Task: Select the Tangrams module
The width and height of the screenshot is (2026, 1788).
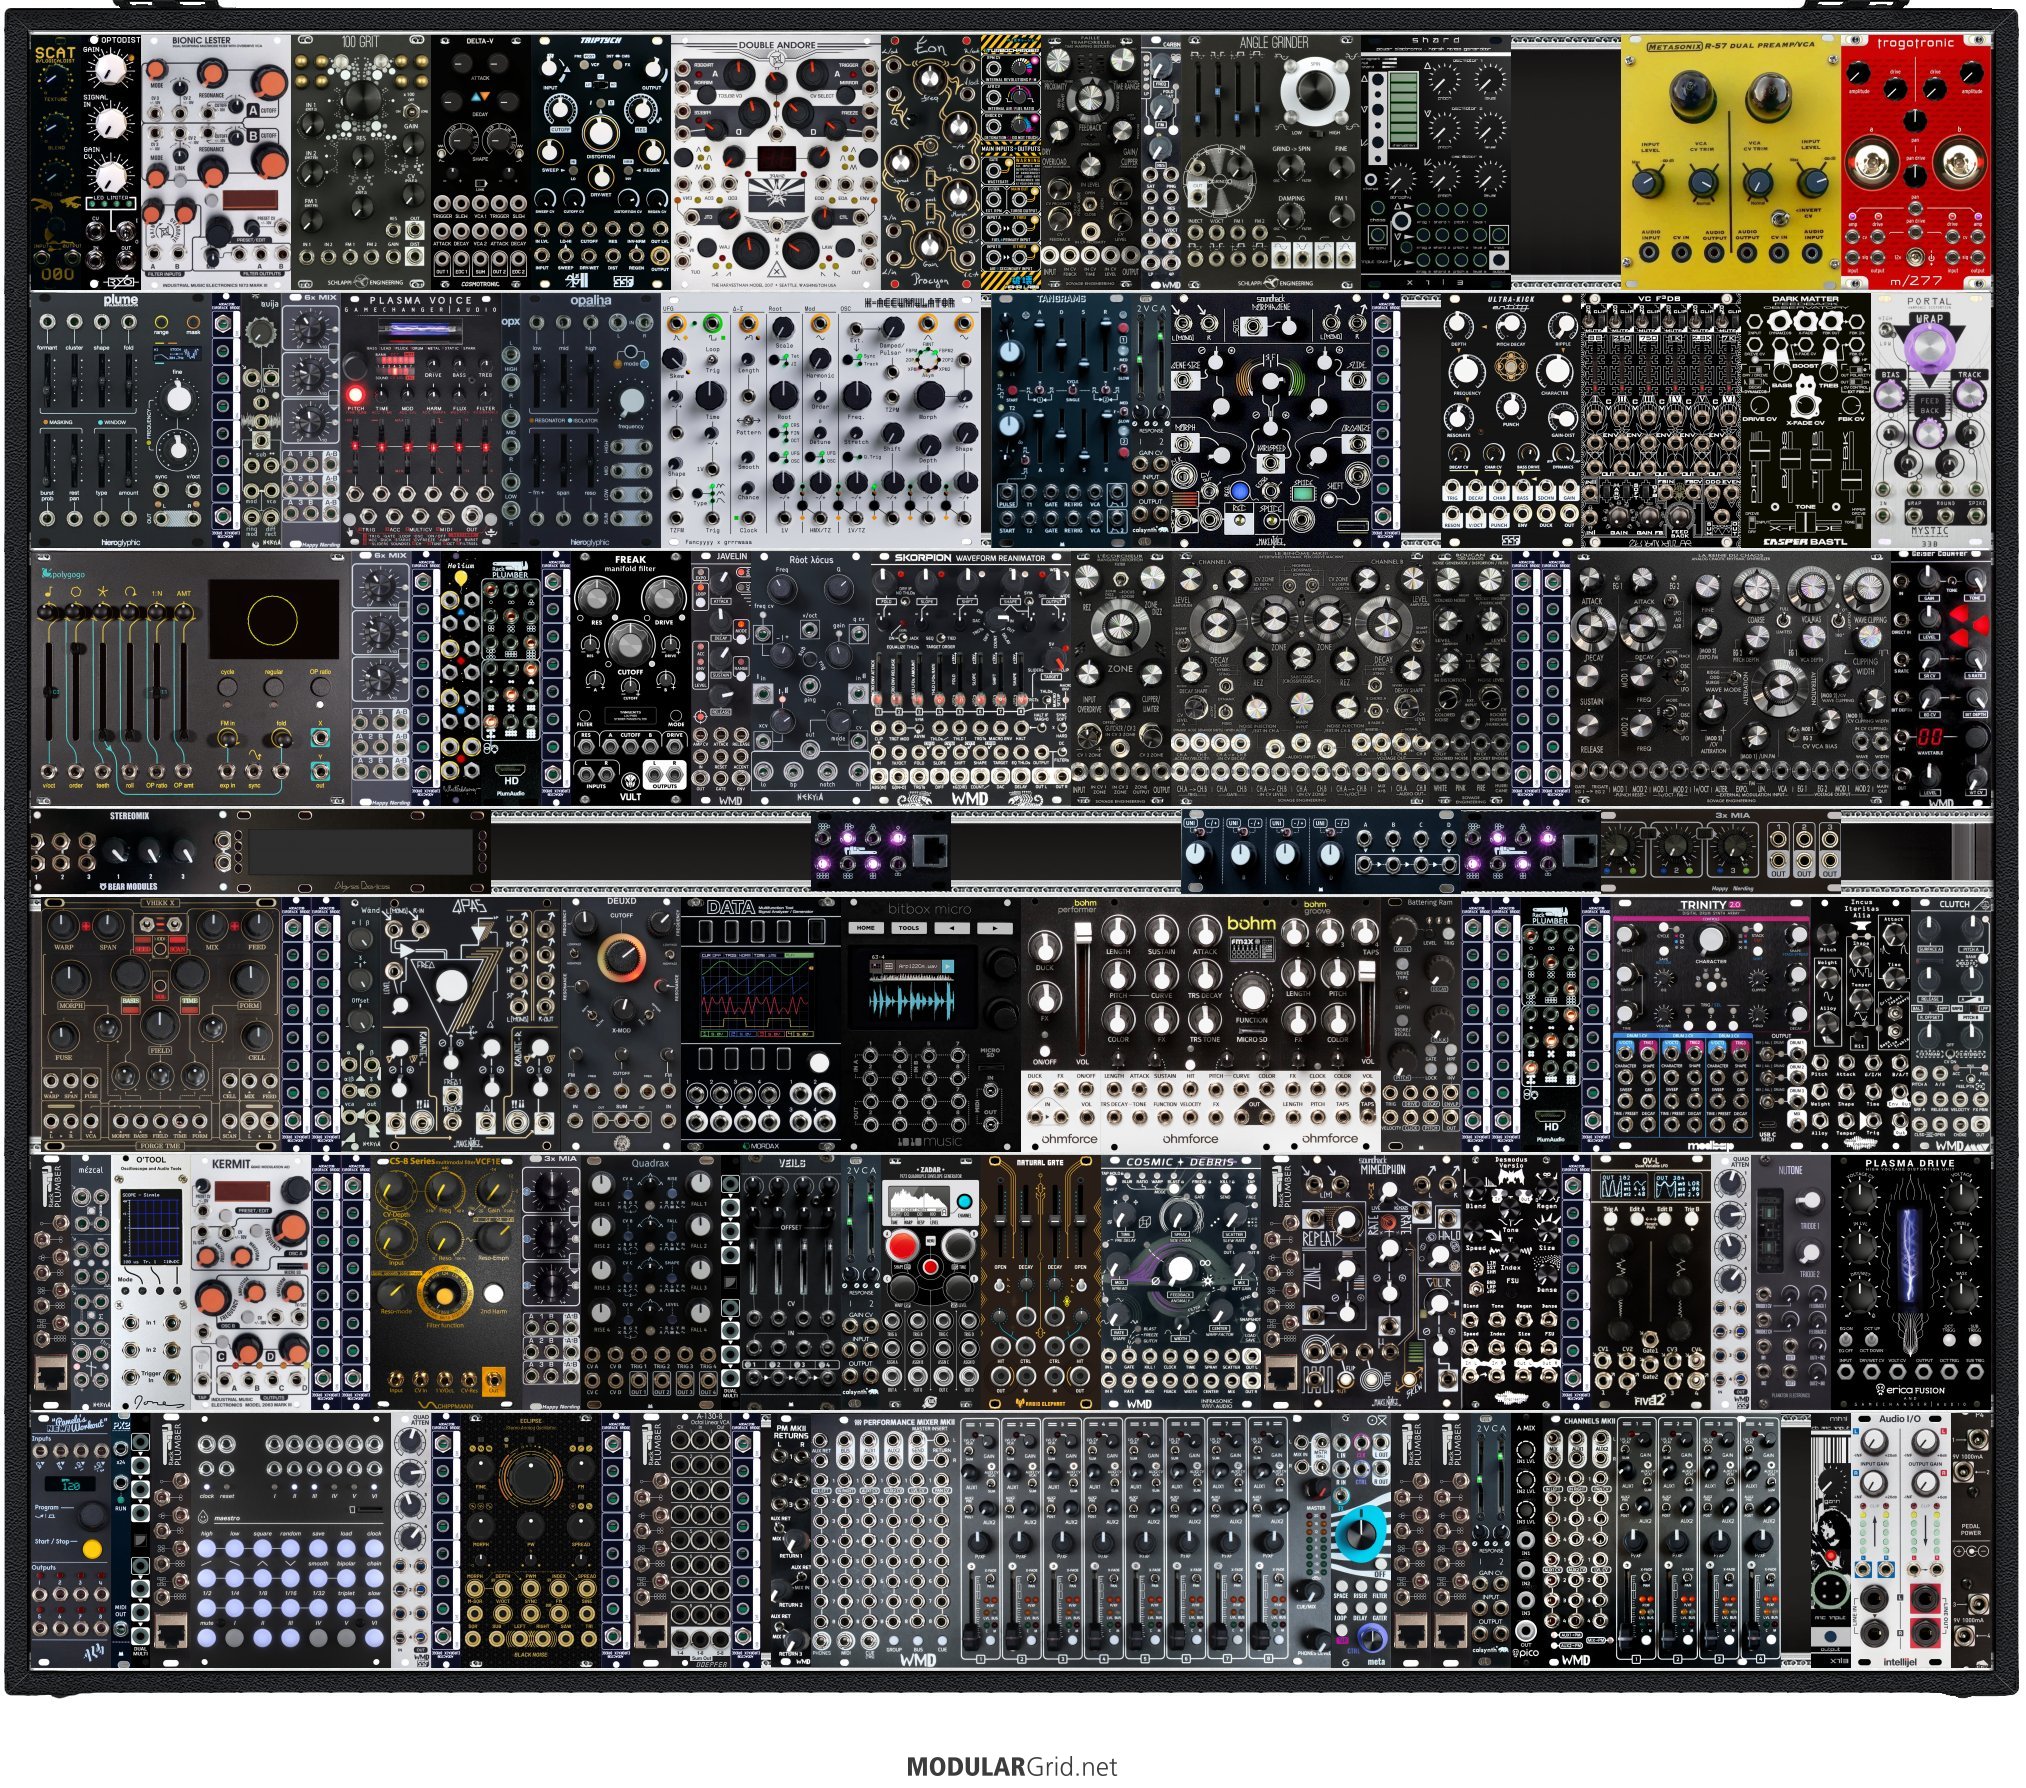Action: pyautogui.click(x=1061, y=421)
